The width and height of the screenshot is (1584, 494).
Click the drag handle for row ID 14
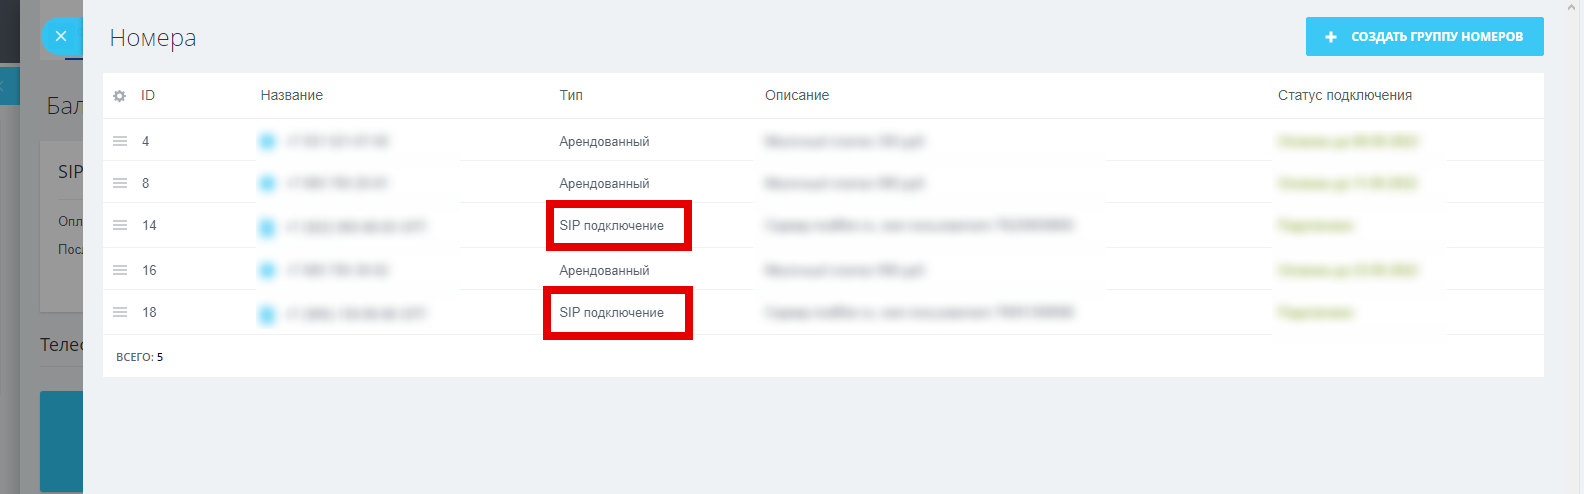click(120, 225)
